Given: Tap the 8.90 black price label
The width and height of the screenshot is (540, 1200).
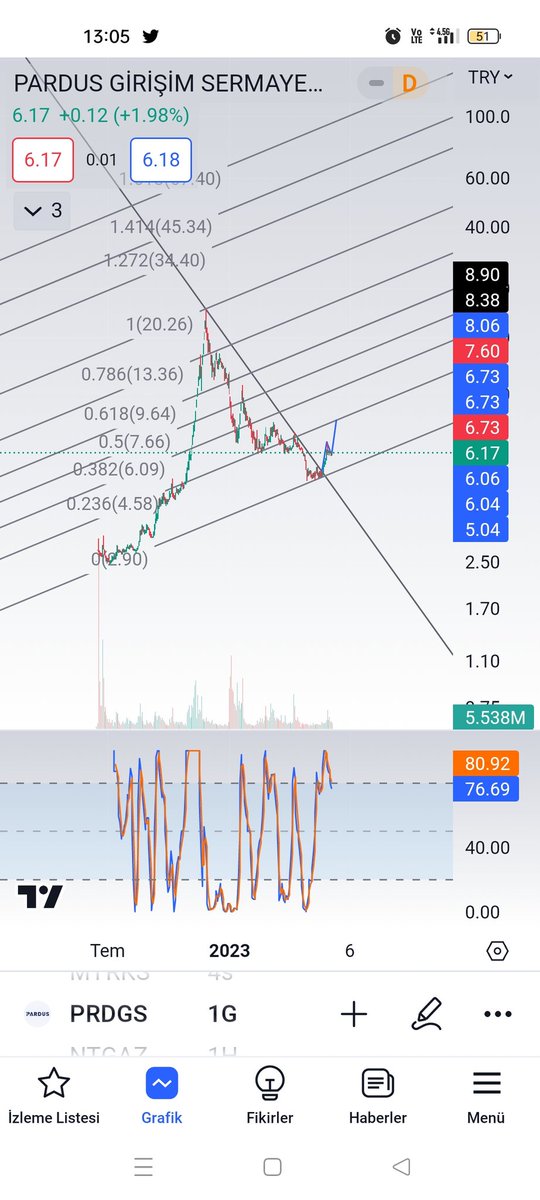Looking at the screenshot, I should [x=480, y=274].
